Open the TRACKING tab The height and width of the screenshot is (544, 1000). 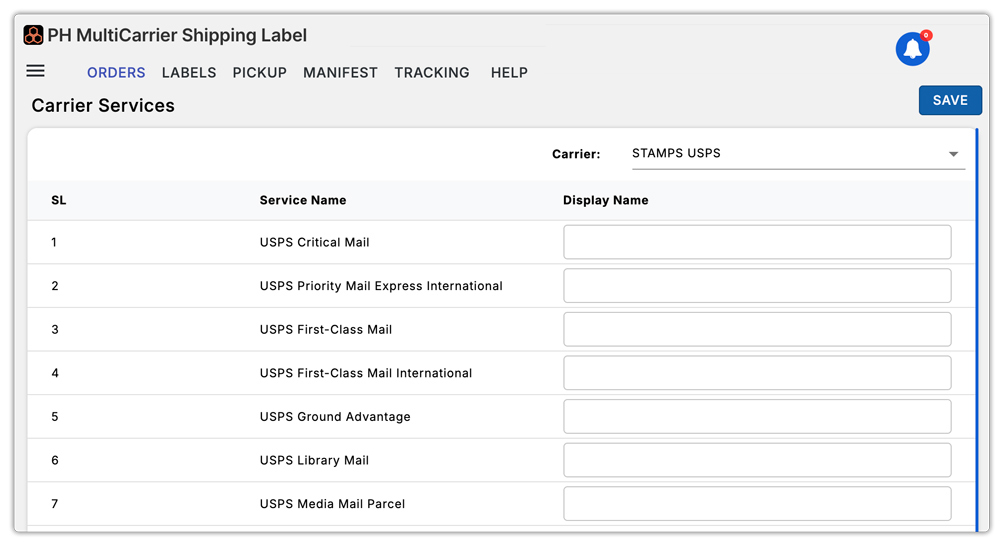[x=432, y=73]
